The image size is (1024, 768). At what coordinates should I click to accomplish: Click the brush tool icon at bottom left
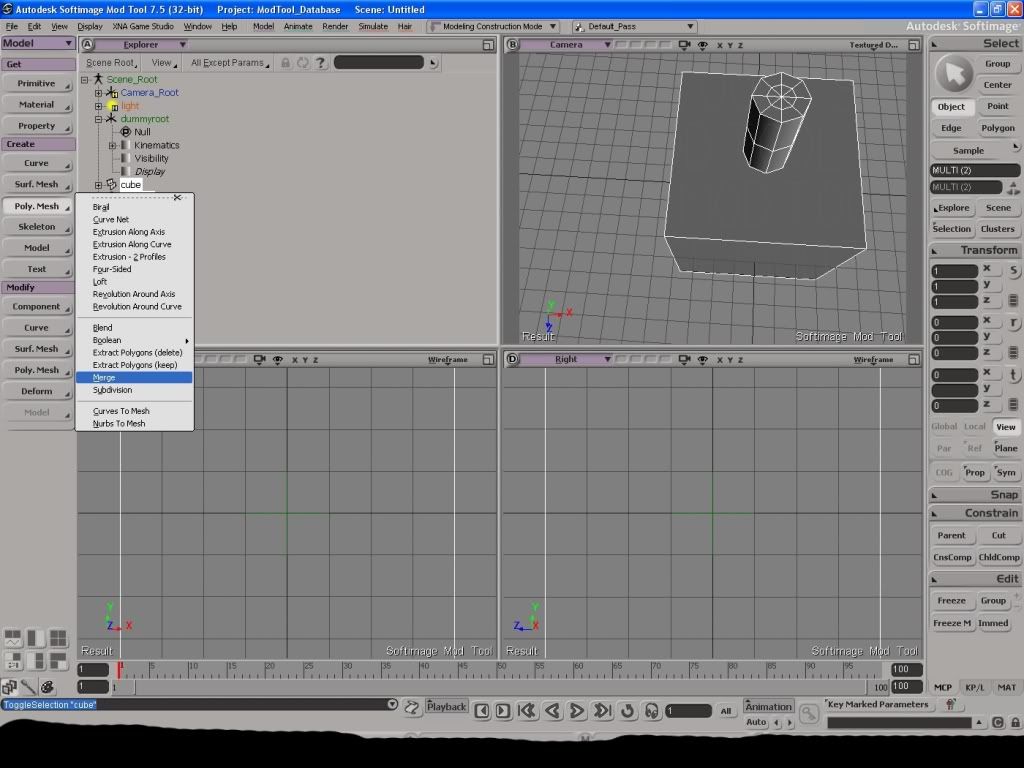28,687
